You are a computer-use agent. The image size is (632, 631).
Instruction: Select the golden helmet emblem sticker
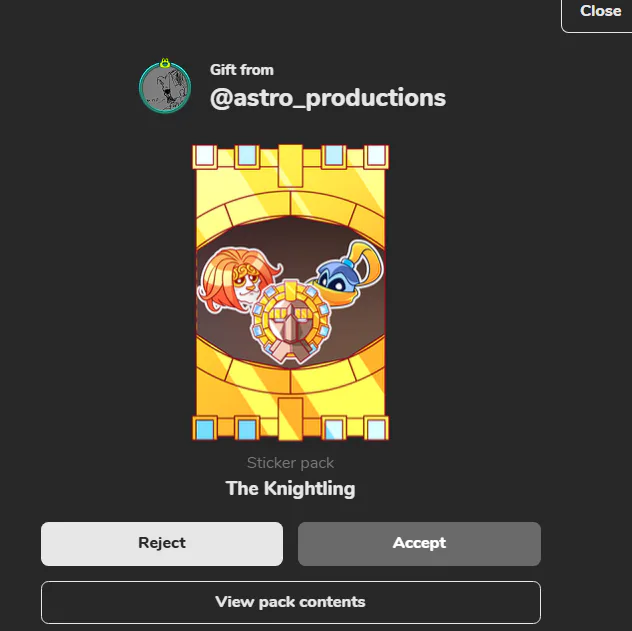291,321
